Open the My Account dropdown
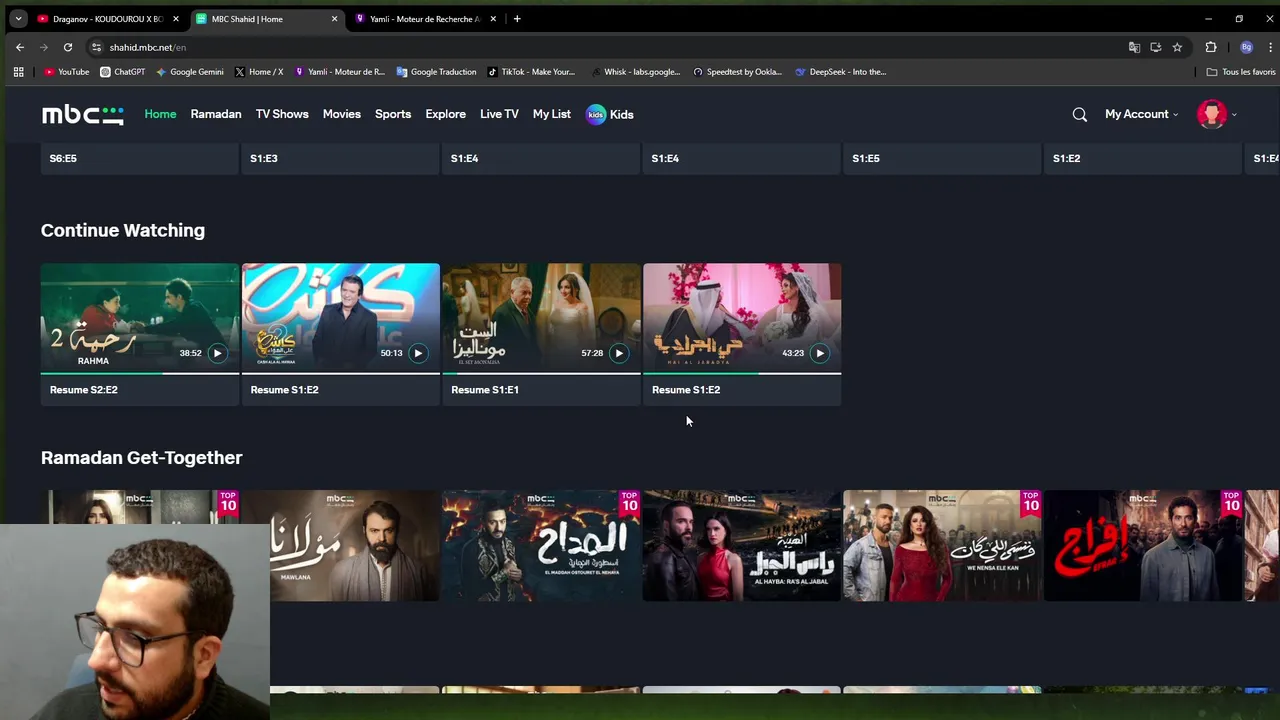 [1141, 114]
